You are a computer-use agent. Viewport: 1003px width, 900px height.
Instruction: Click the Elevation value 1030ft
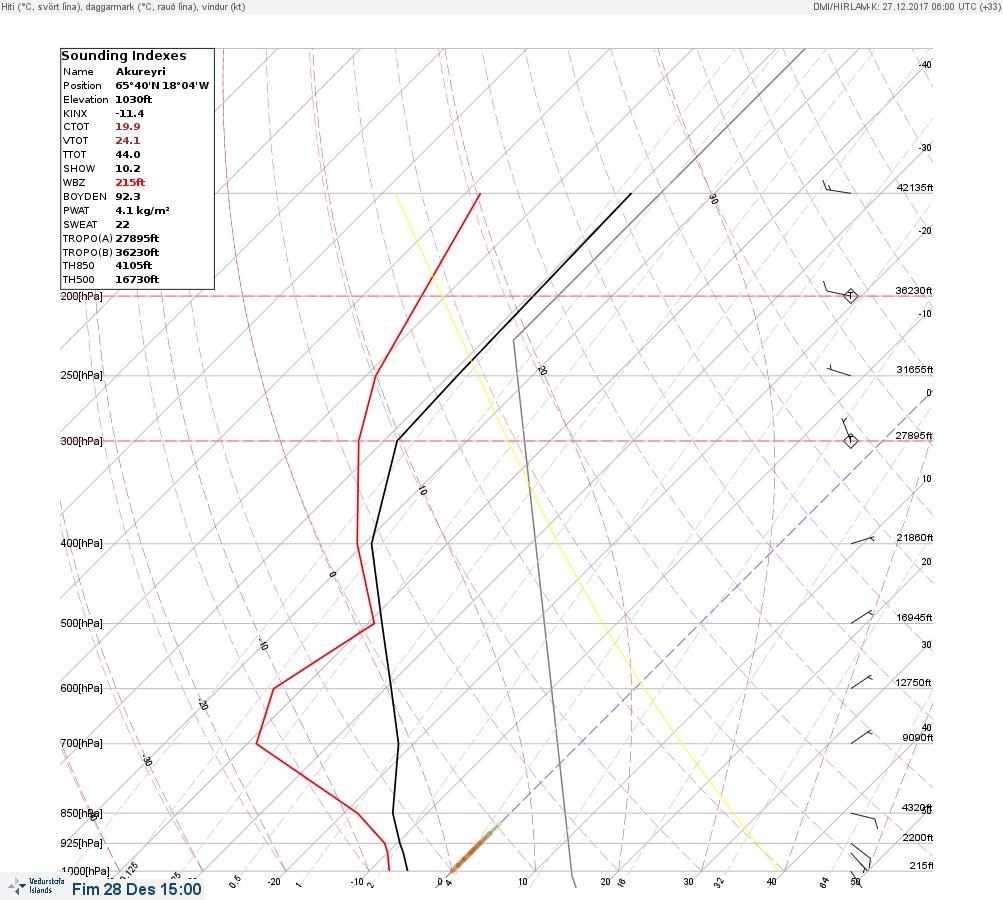pyautogui.click(x=134, y=100)
